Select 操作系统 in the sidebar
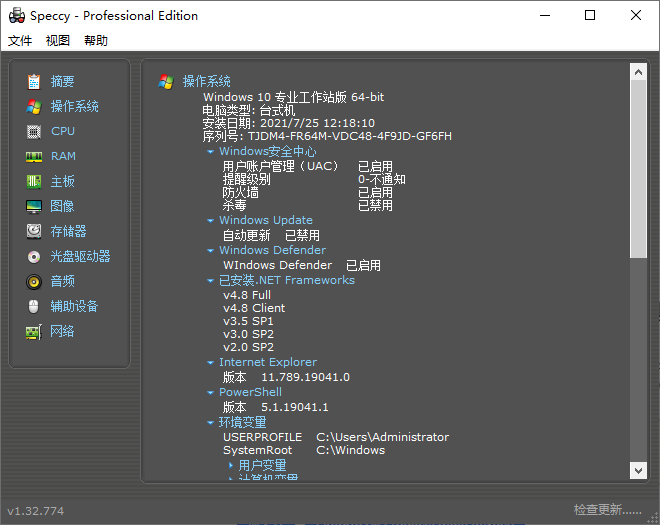This screenshot has height=525, width=660. 75,106
